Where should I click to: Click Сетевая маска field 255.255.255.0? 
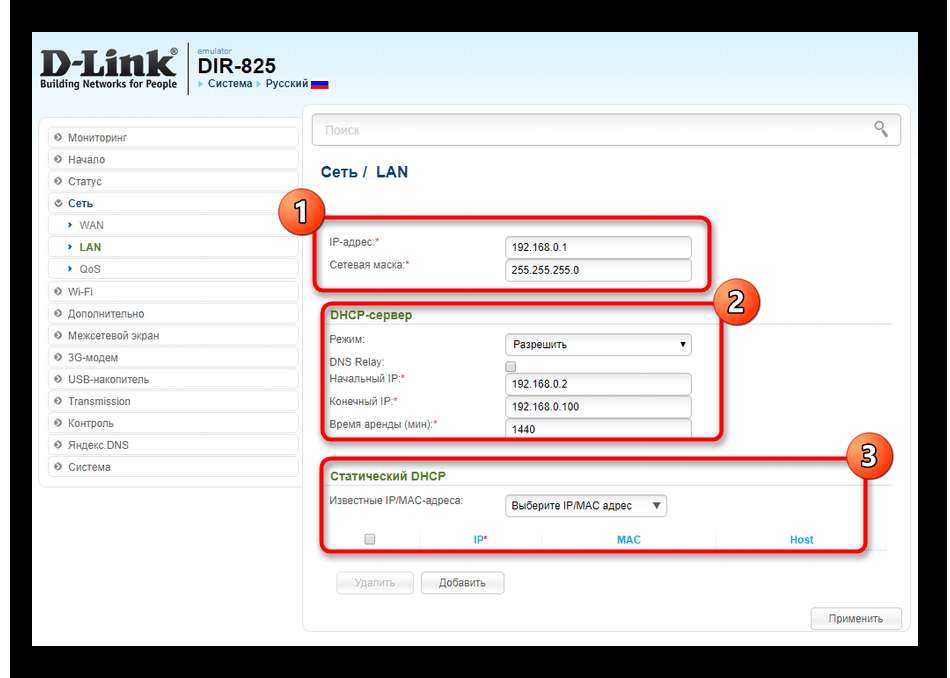pos(598,270)
